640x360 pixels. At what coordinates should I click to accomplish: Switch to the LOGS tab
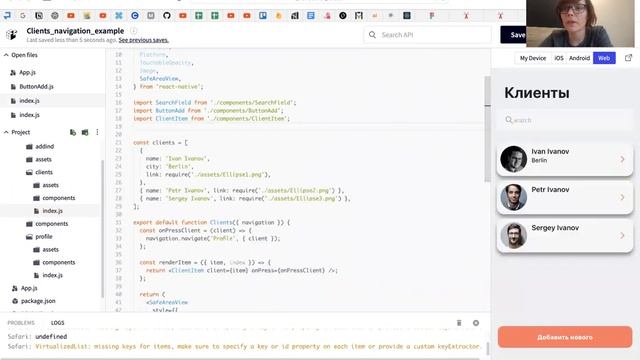58,323
